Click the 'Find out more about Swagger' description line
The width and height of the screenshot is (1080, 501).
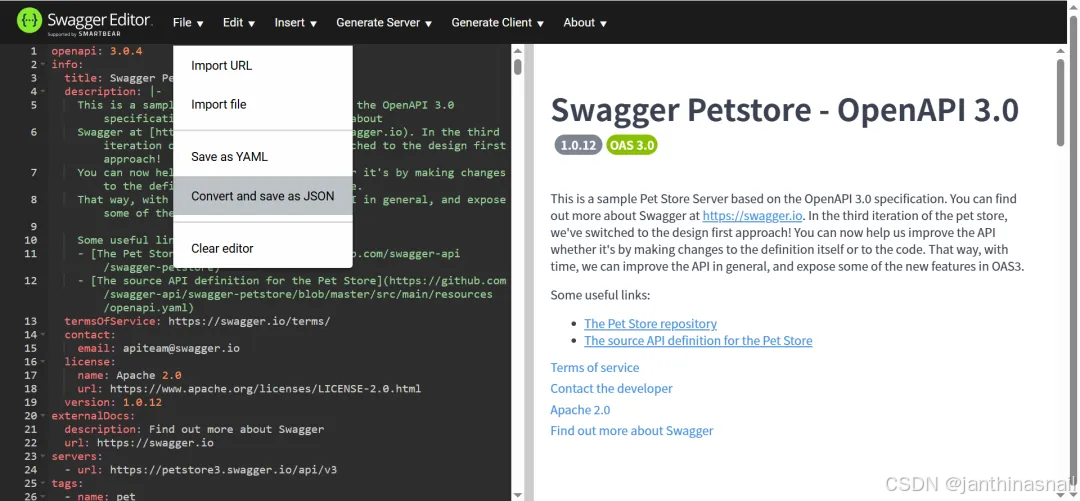[194, 429]
